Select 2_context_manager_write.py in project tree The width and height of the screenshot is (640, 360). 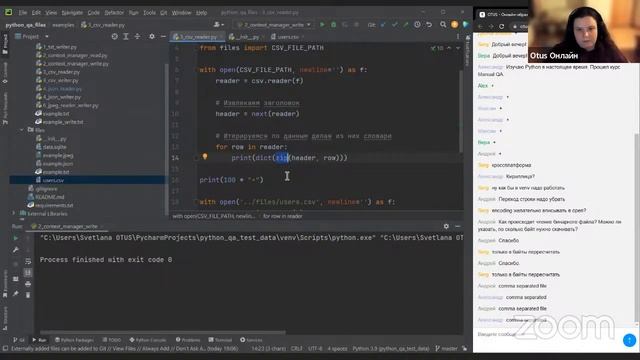pos(76,64)
